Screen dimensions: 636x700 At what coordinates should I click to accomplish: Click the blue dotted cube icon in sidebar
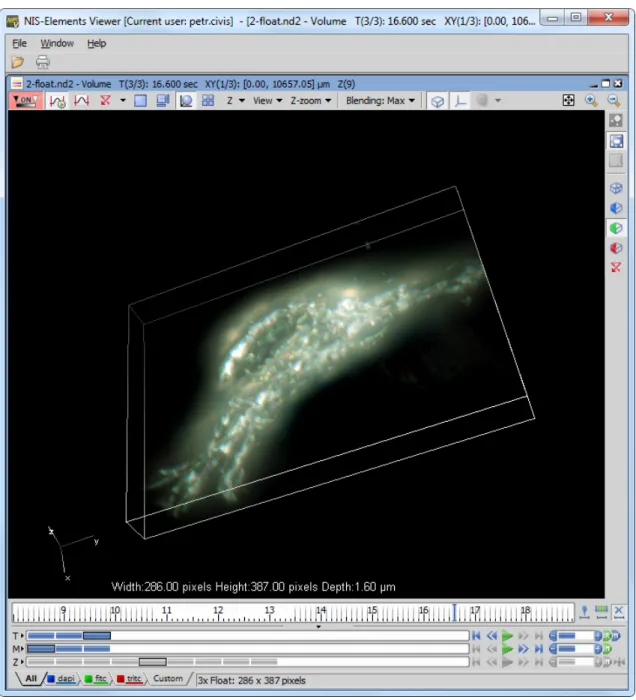click(616, 188)
